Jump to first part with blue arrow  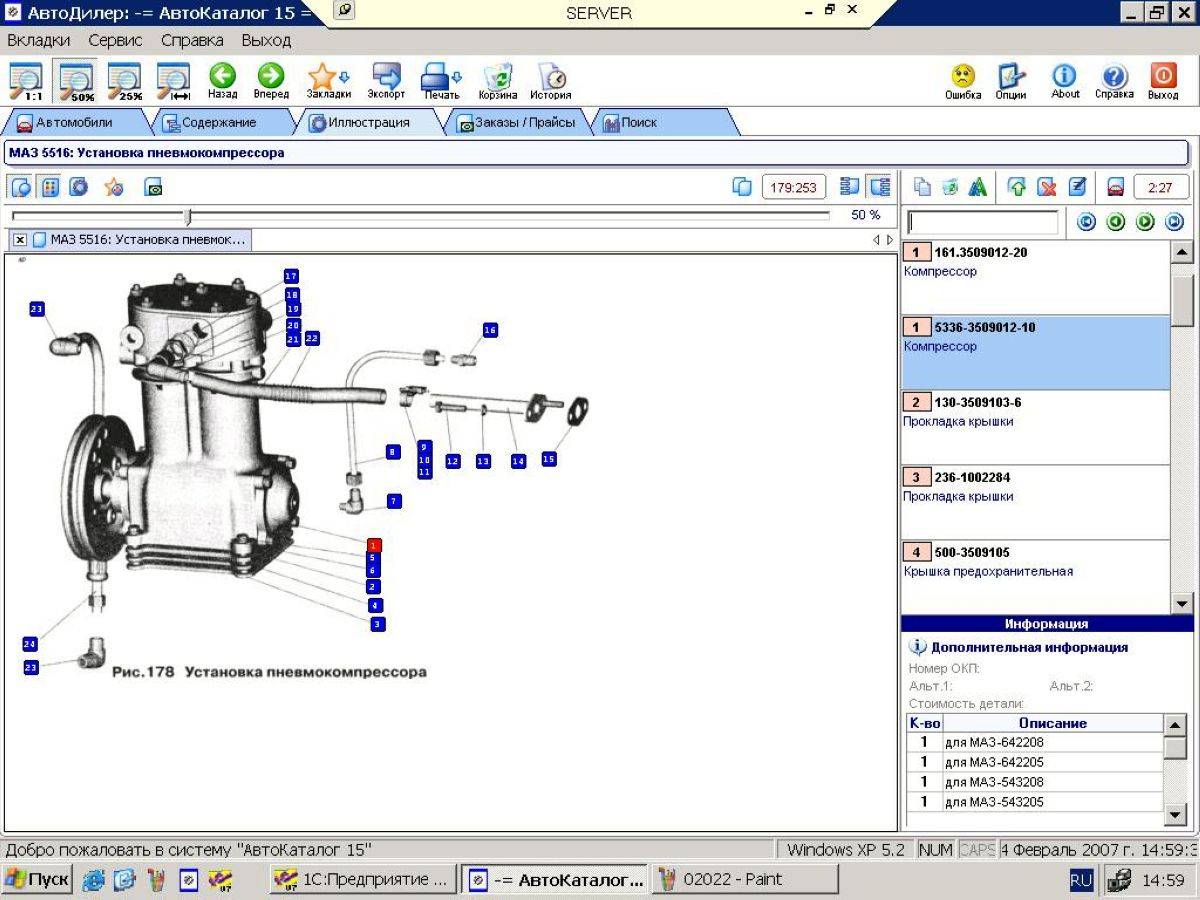pyautogui.click(x=1086, y=222)
